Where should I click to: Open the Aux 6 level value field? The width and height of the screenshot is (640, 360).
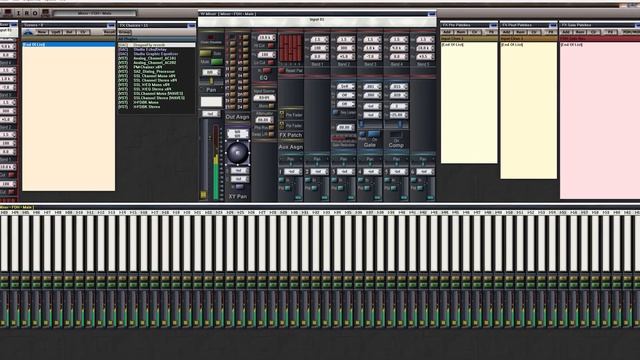424,172
